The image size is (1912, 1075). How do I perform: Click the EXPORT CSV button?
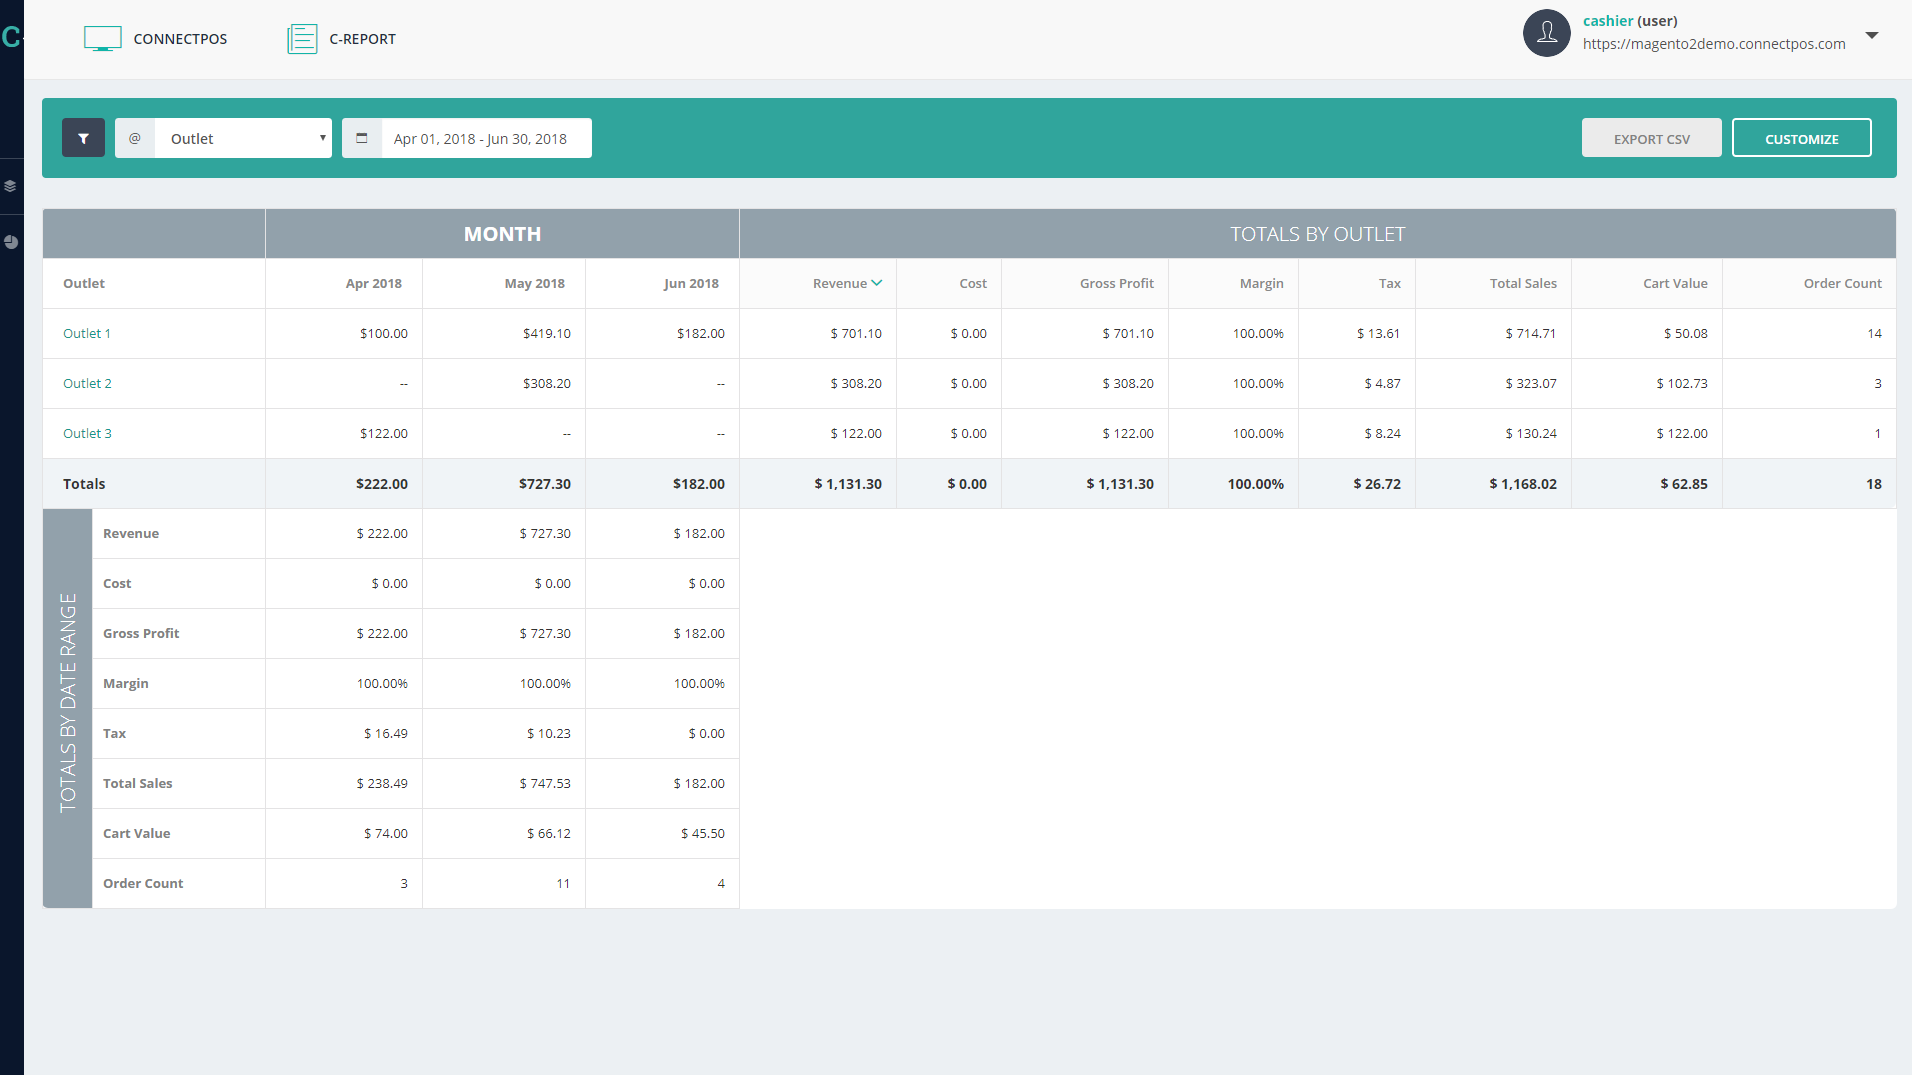tap(1650, 137)
